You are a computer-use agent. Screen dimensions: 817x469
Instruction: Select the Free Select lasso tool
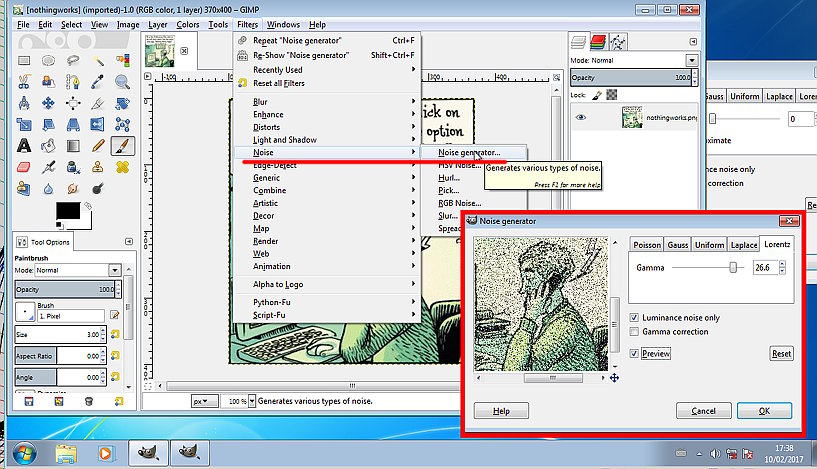[x=73, y=60]
